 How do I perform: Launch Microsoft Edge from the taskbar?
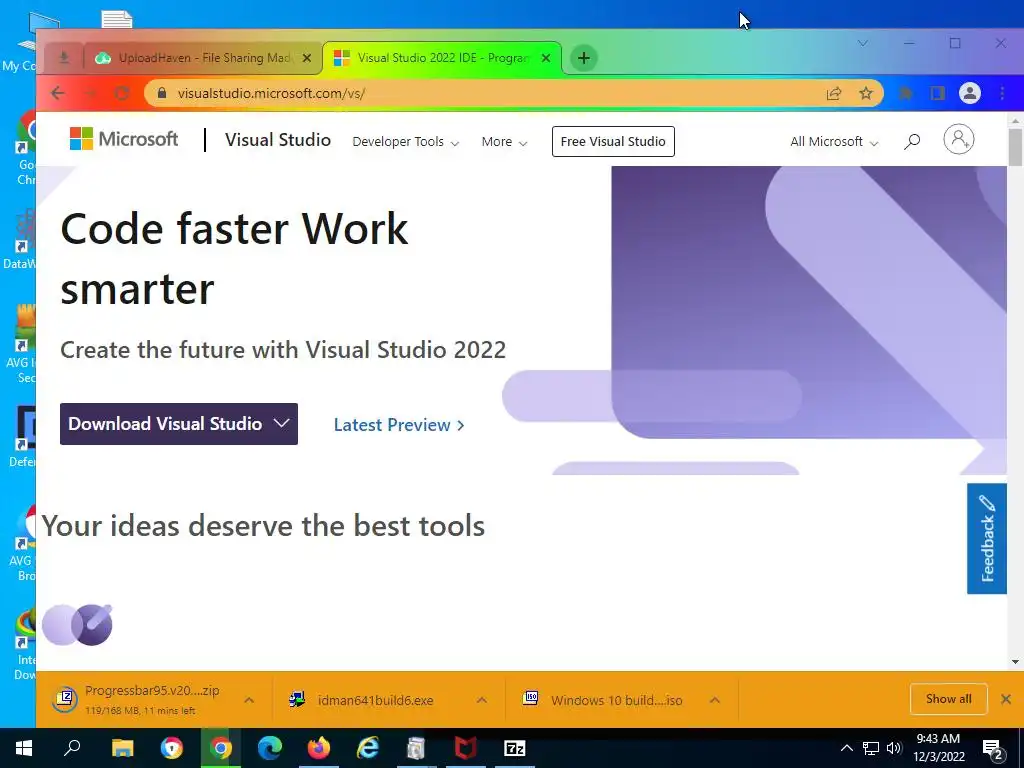(x=270, y=748)
